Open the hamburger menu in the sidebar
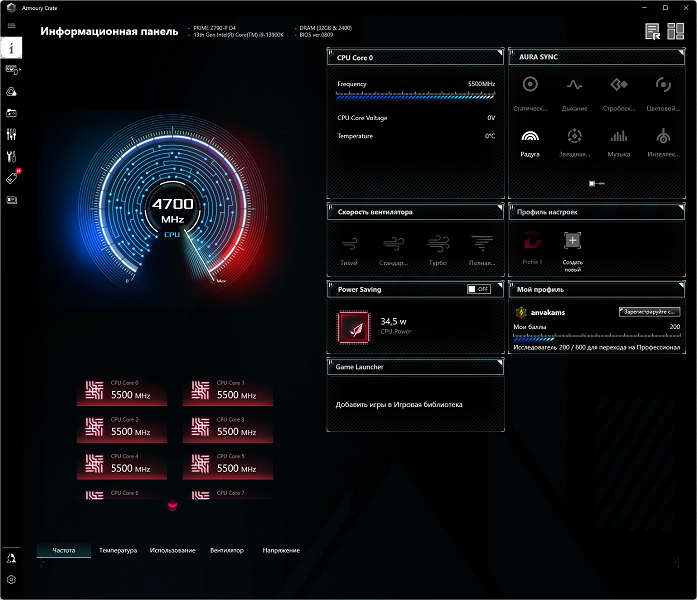 tap(11, 25)
